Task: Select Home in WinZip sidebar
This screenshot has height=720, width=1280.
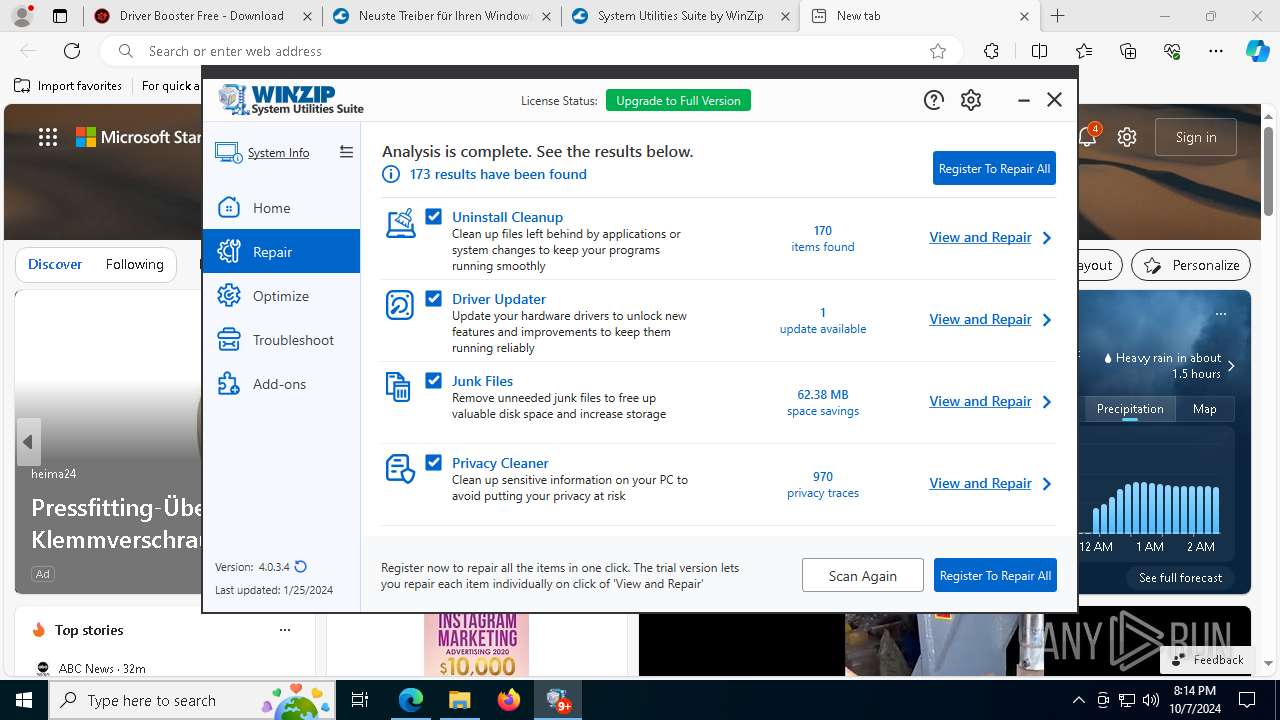Action: (281, 208)
